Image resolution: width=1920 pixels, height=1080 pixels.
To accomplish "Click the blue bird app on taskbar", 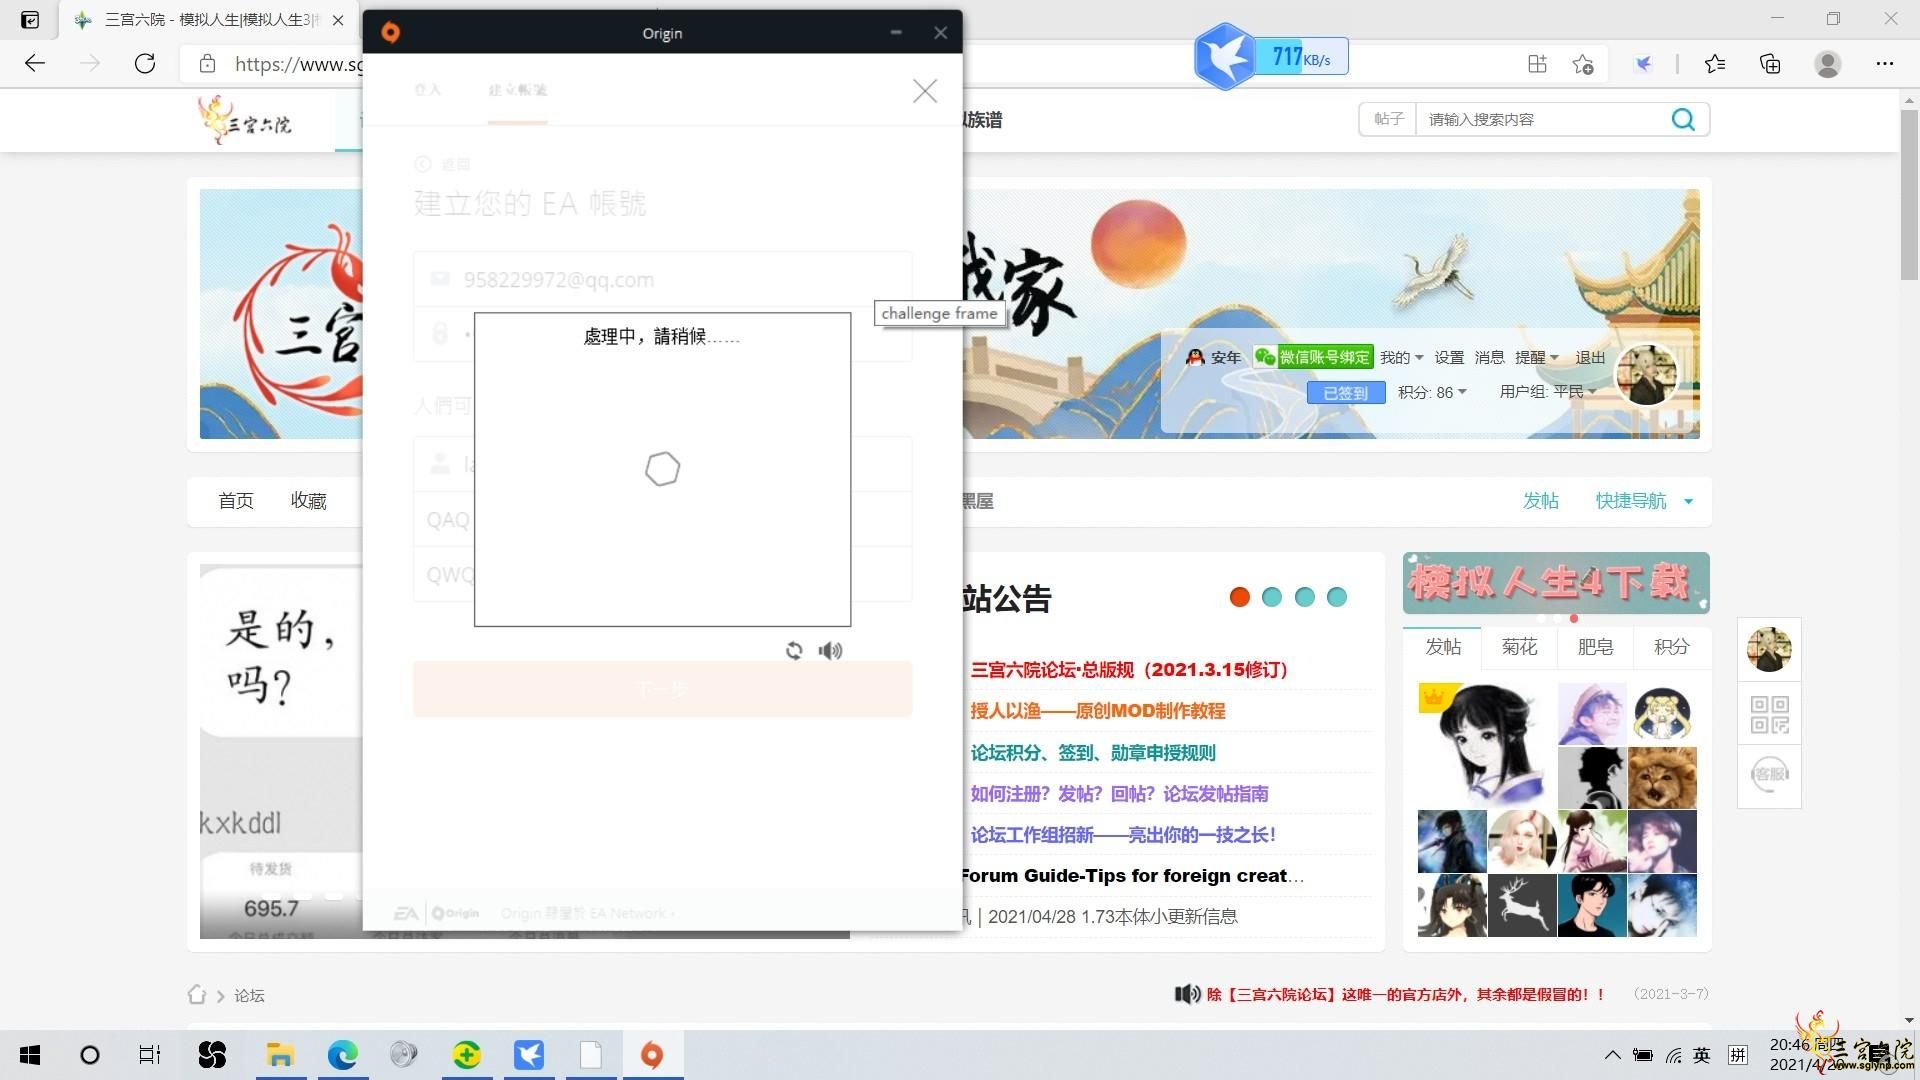I will pos(529,1055).
